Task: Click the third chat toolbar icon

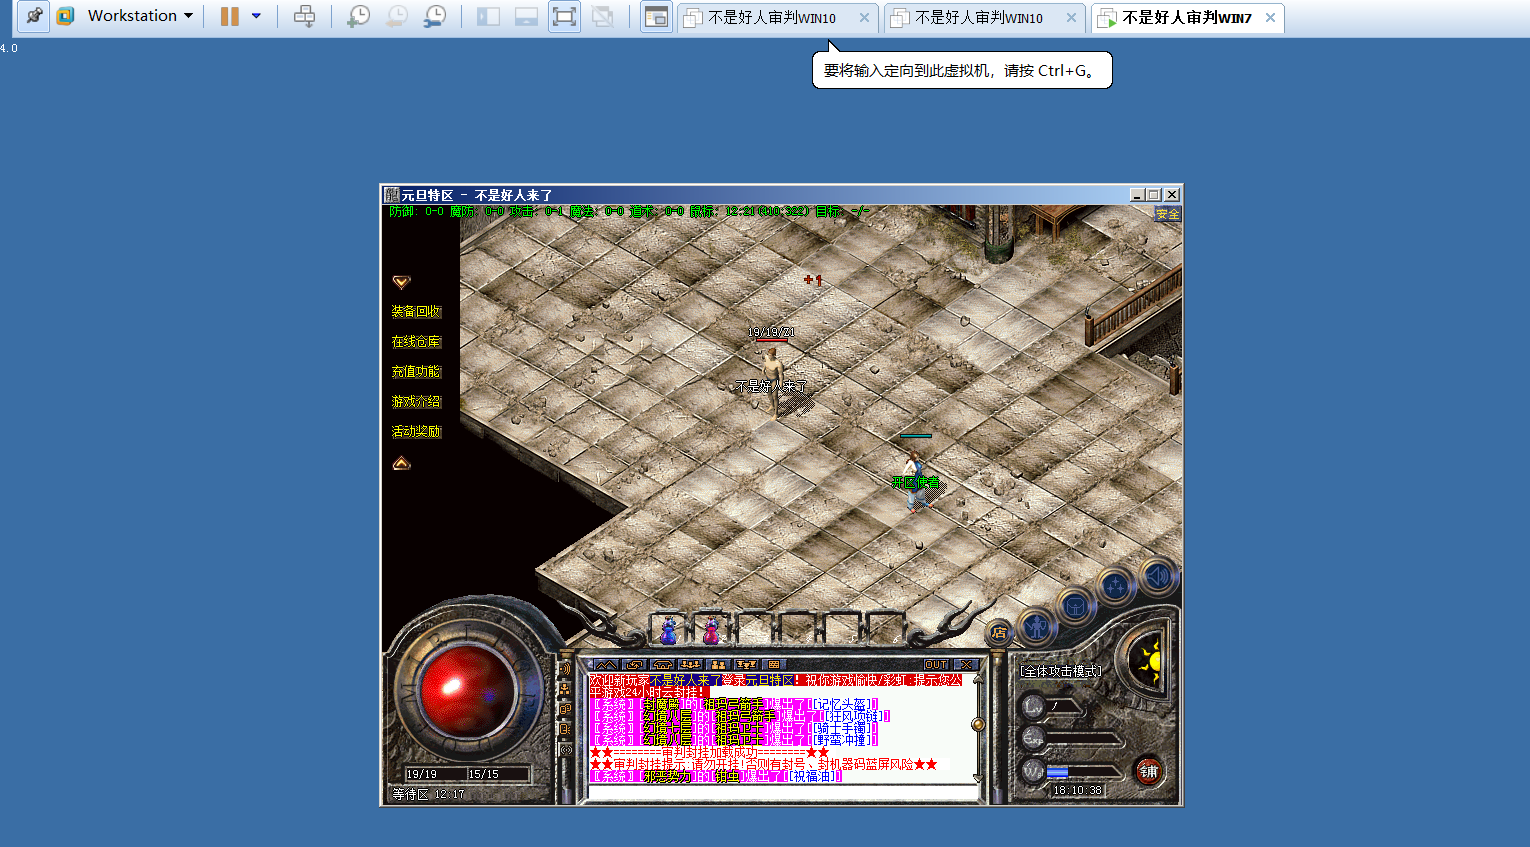Action: (x=662, y=664)
